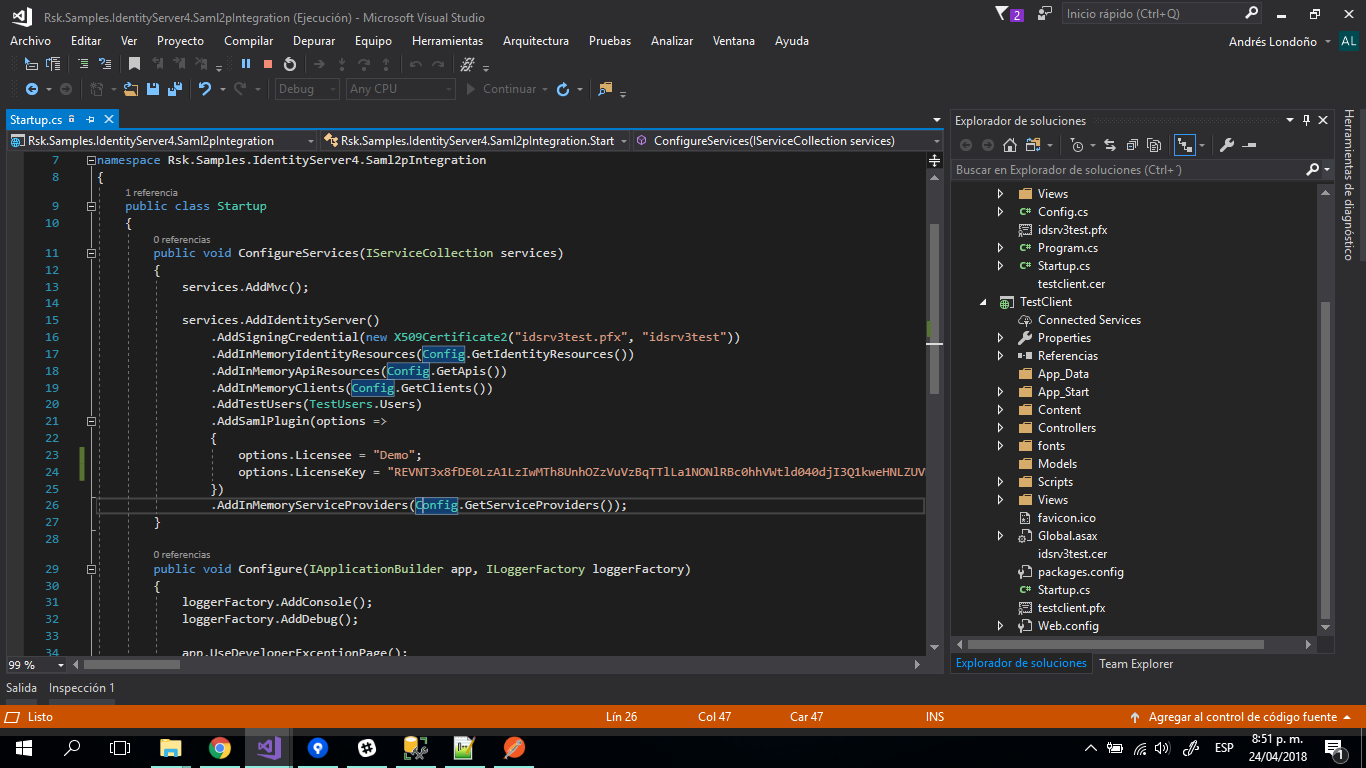Restart the debugging session

[289, 64]
